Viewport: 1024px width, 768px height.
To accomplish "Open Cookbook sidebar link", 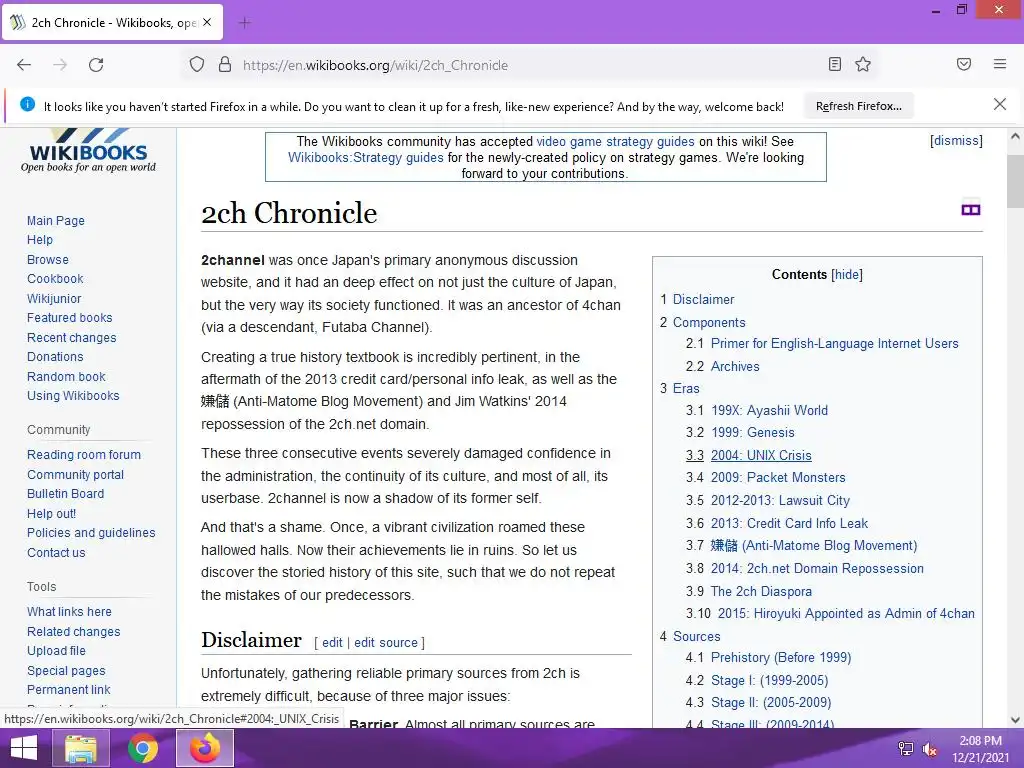I will [x=55, y=278].
